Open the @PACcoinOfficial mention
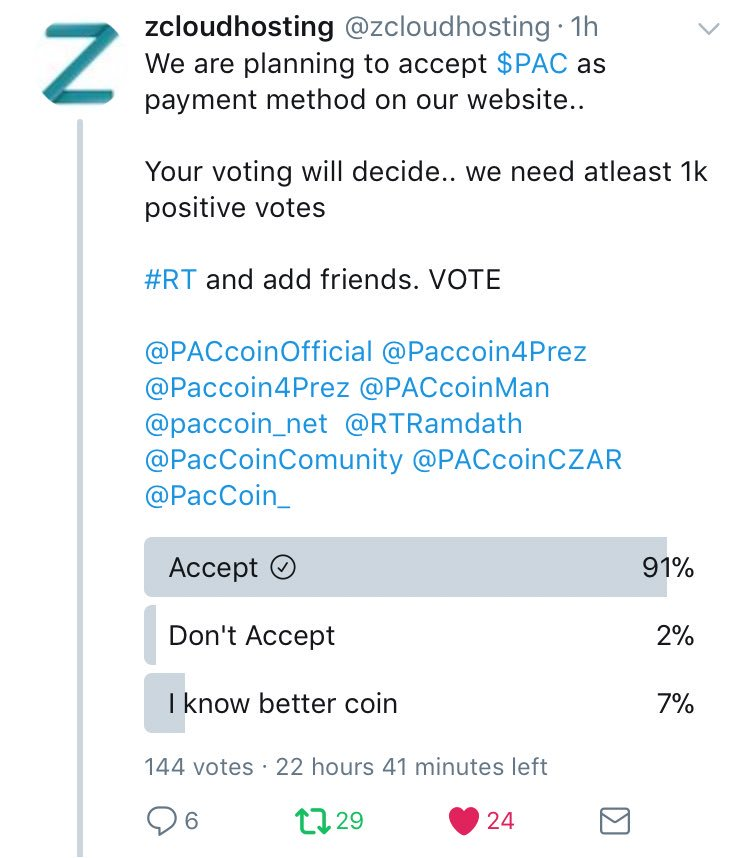This screenshot has height=858, width=749. pyautogui.click(x=258, y=351)
